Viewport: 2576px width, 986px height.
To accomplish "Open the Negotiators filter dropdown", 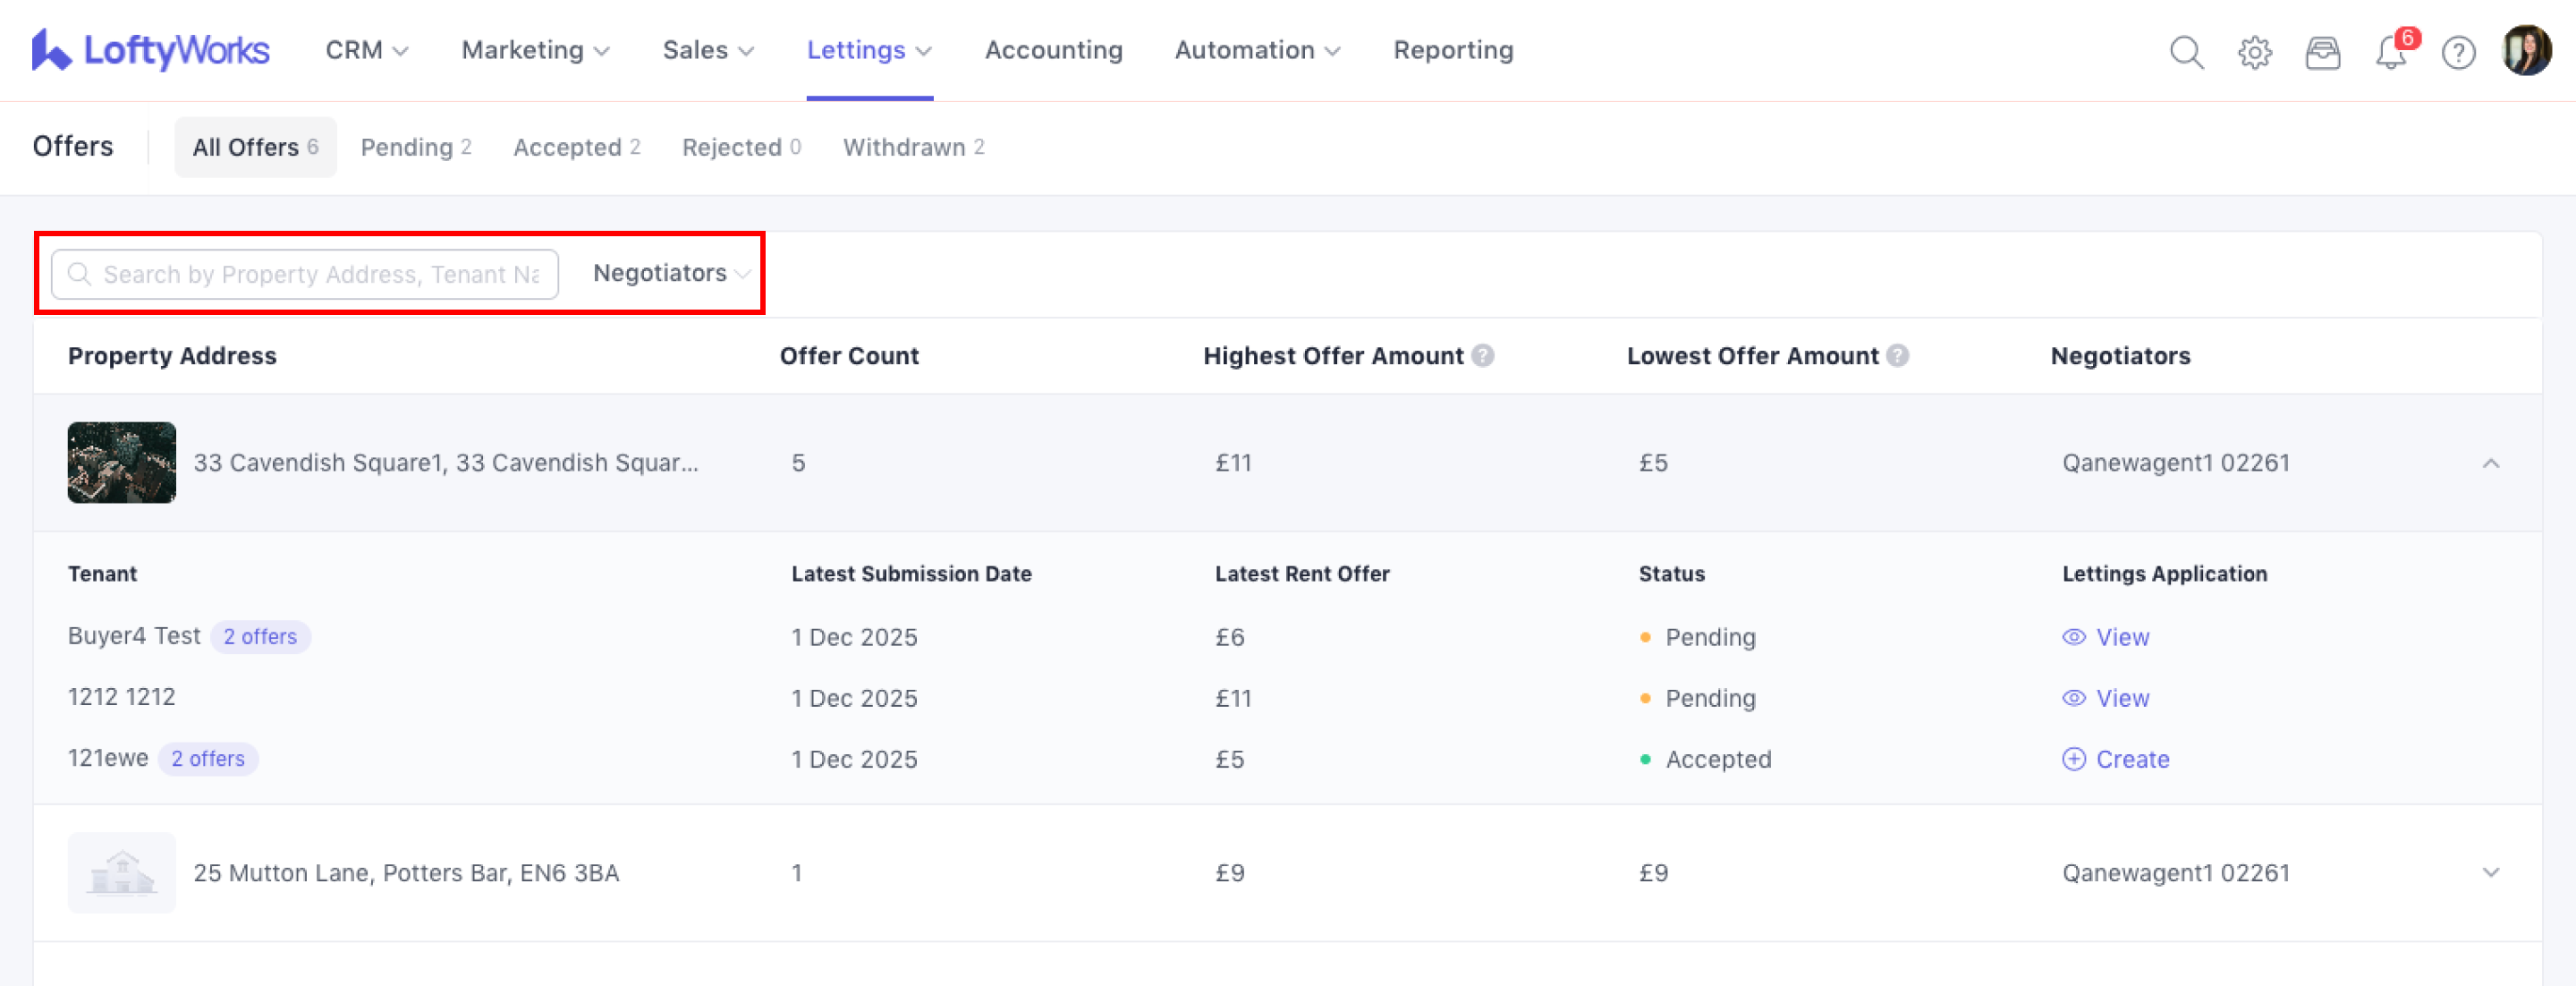I will click(x=670, y=273).
